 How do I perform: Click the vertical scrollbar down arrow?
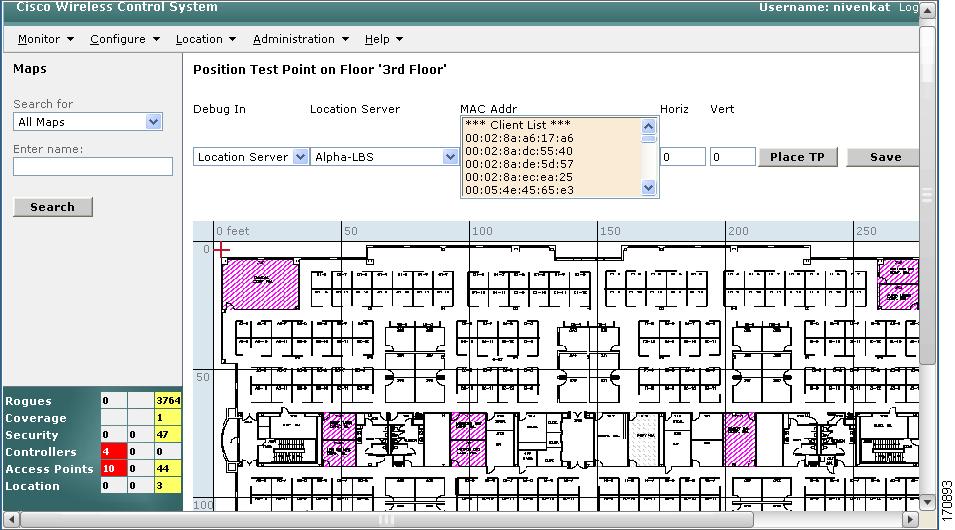928,503
